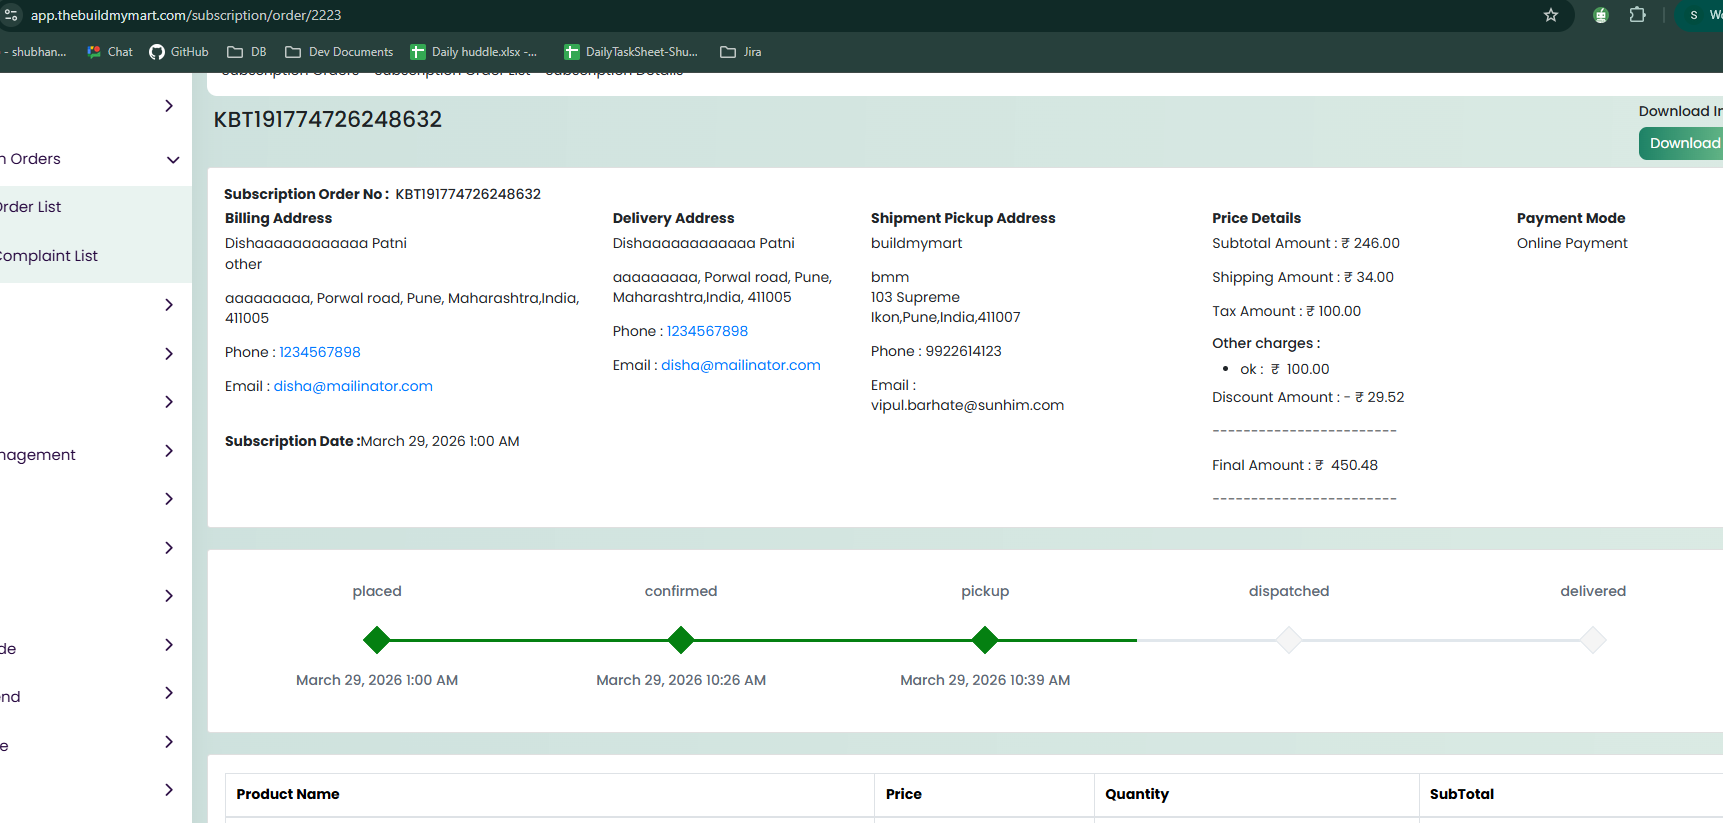Expand the sidebar item ending in 'de'
Screen dimensions: 1723x823
point(169,645)
